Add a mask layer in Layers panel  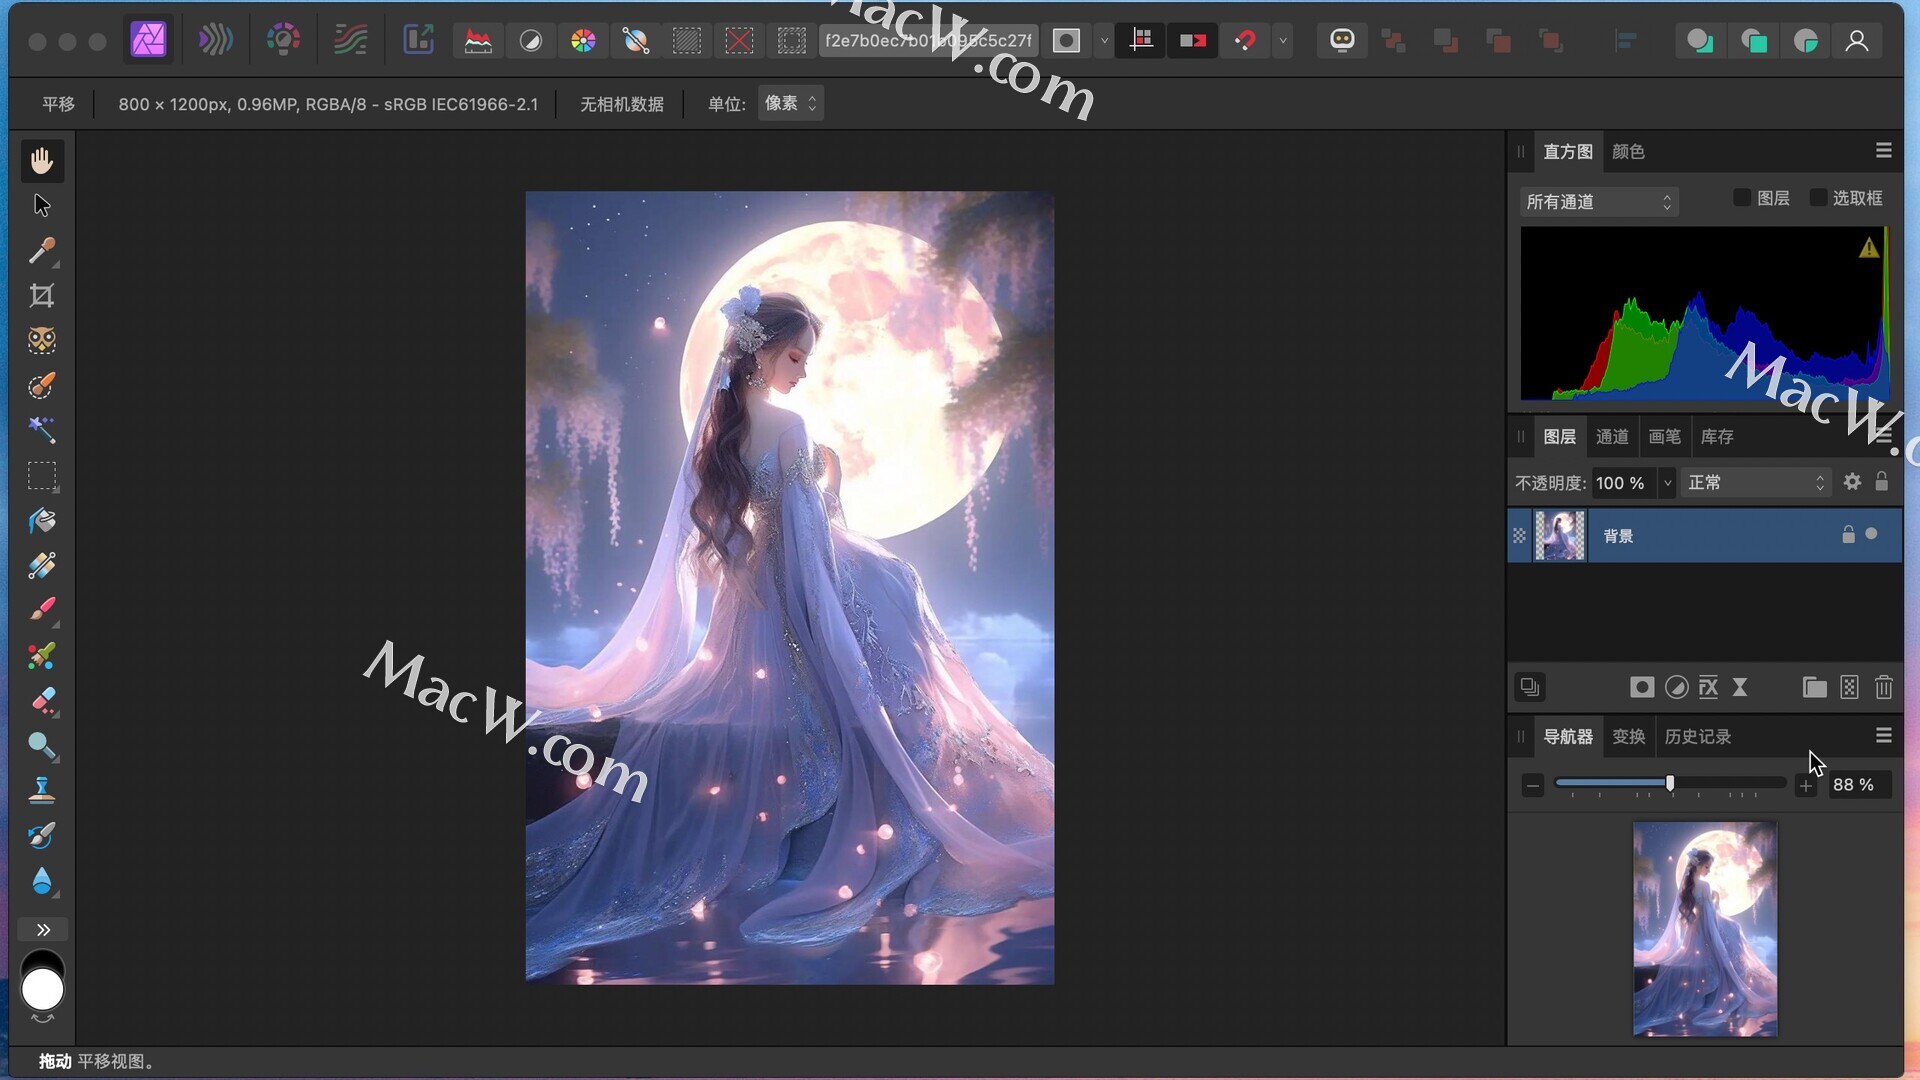click(1642, 687)
